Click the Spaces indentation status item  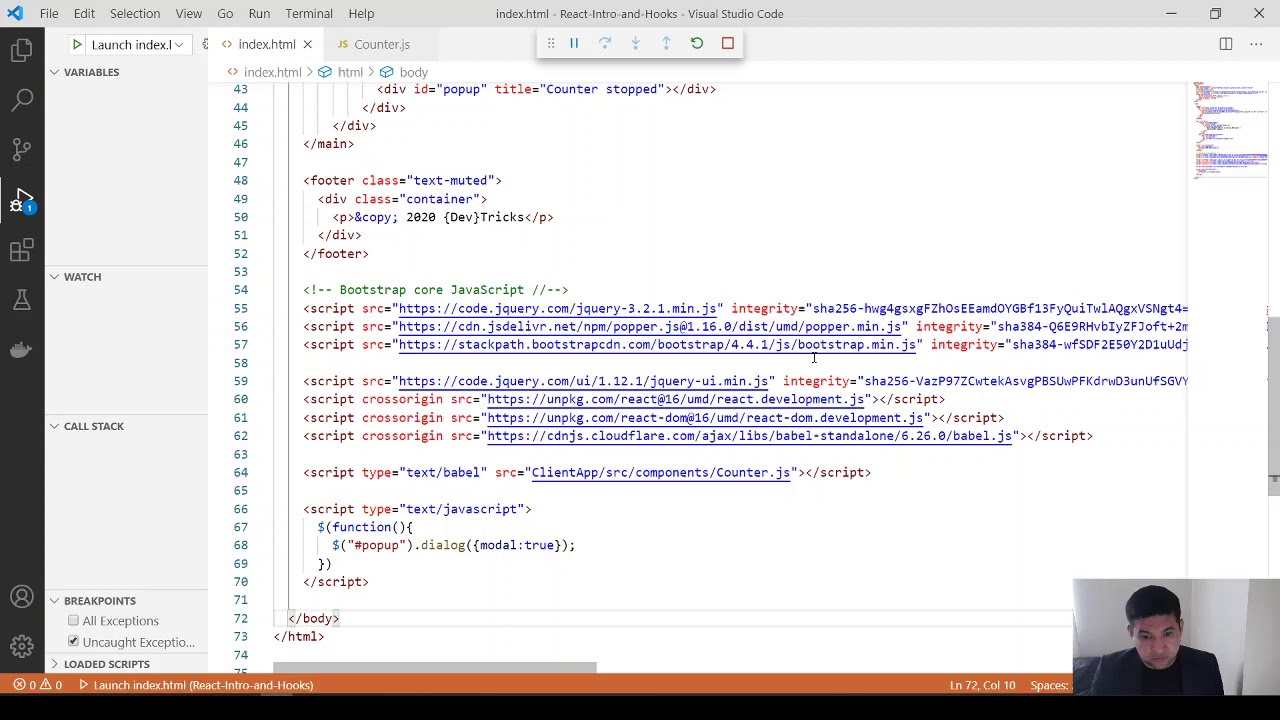[x=1050, y=685]
